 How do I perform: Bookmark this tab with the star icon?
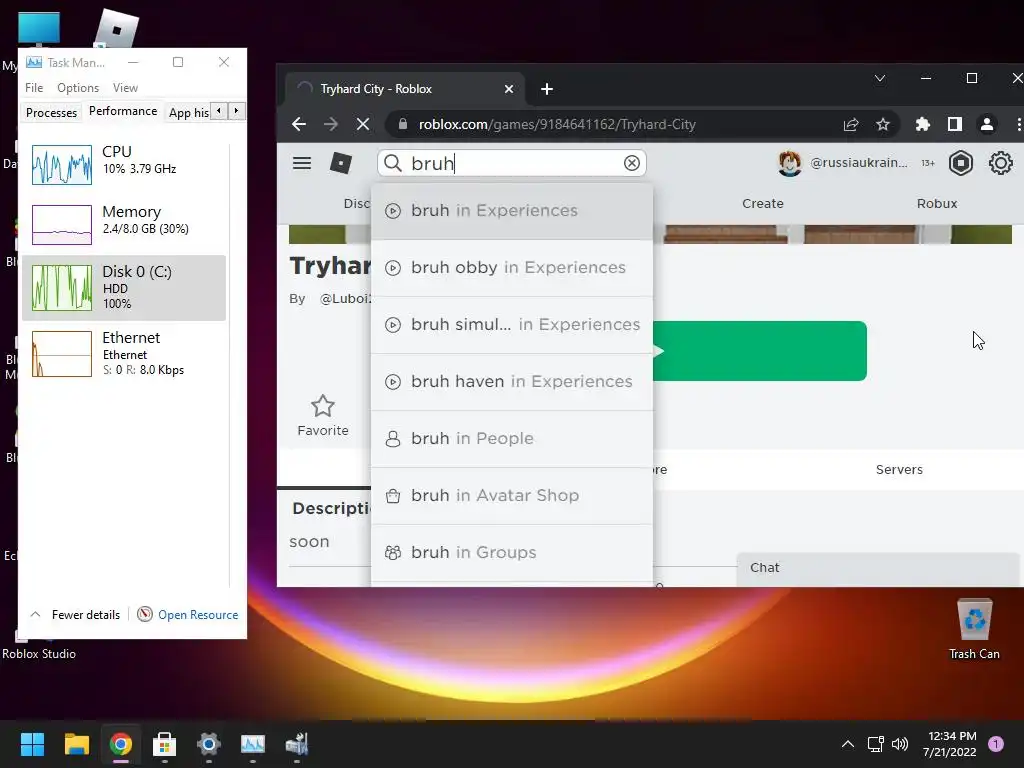[x=883, y=124]
